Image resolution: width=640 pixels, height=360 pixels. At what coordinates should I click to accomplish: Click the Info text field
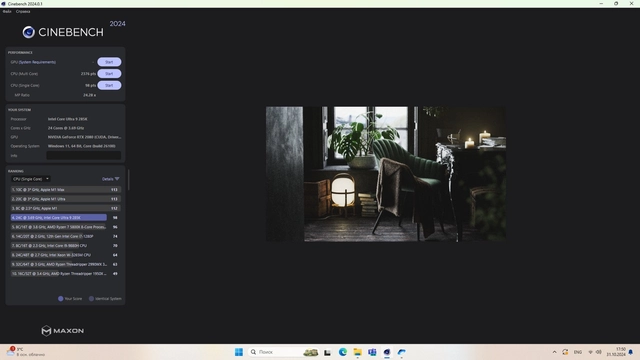pos(84,155)
